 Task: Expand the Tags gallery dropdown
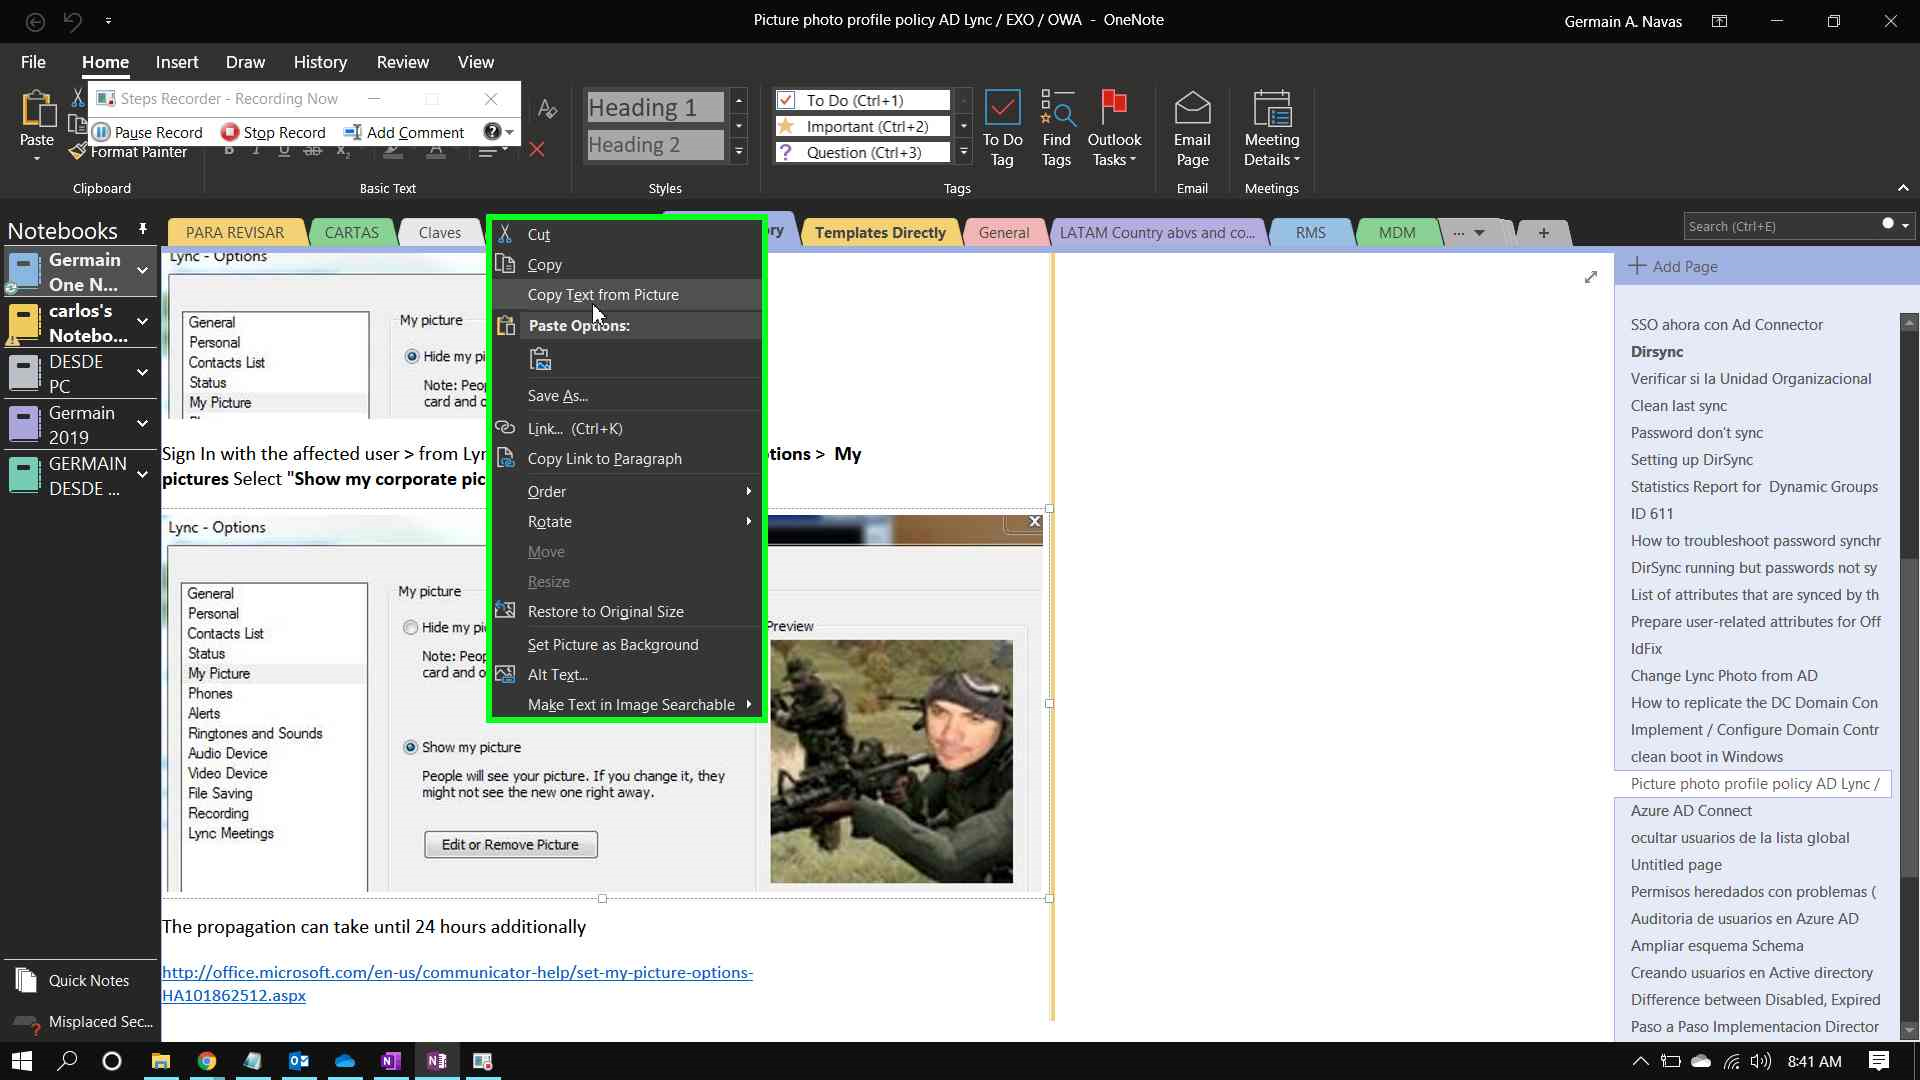(x=964, y=152)
